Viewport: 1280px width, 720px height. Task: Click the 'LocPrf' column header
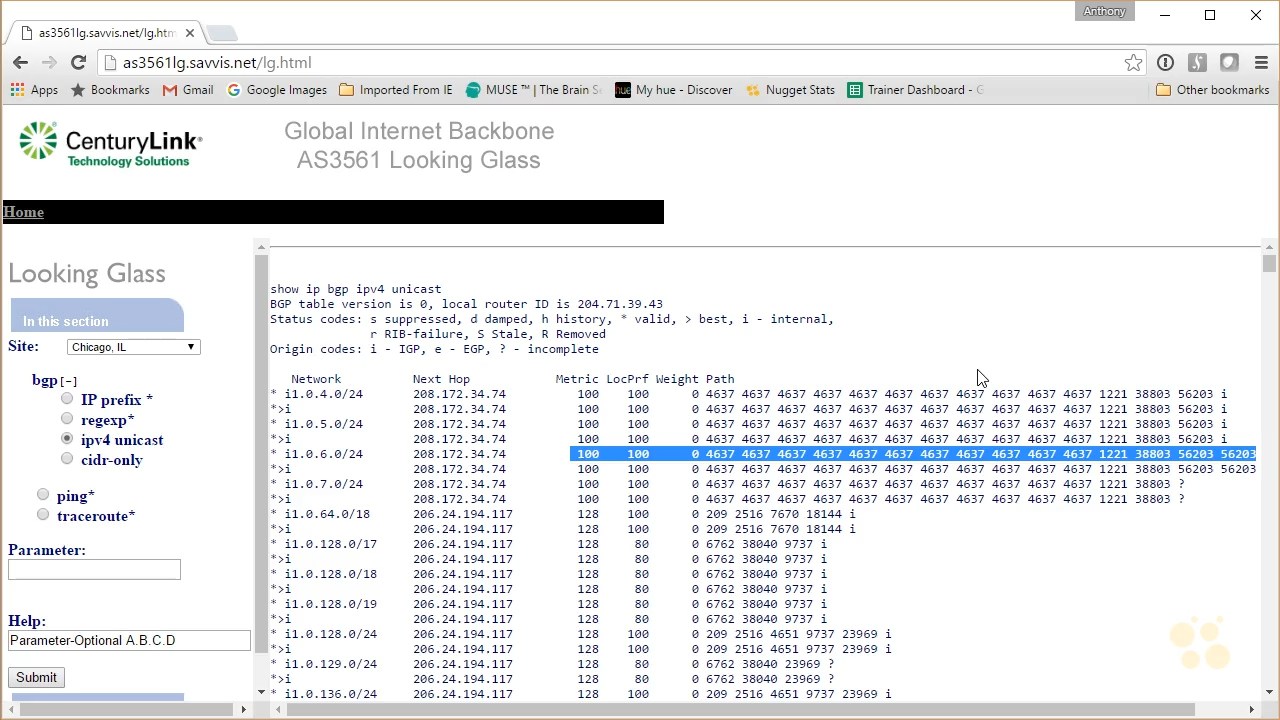tap(627, 379)
